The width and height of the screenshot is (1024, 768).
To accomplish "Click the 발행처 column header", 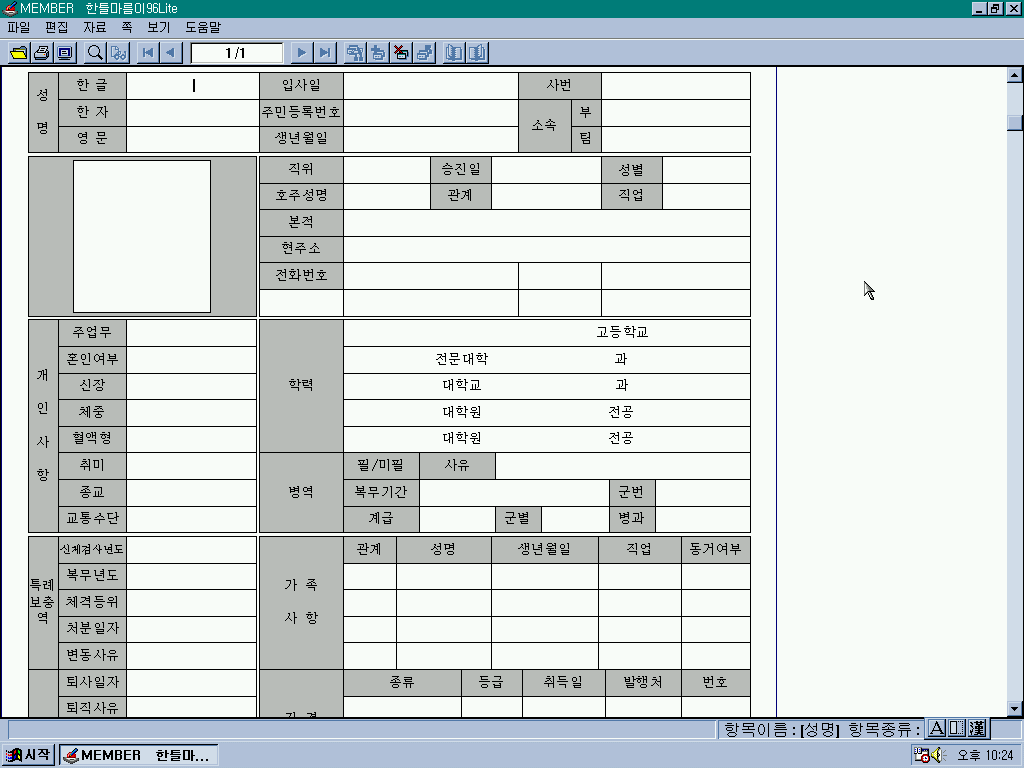I will 643,682.
